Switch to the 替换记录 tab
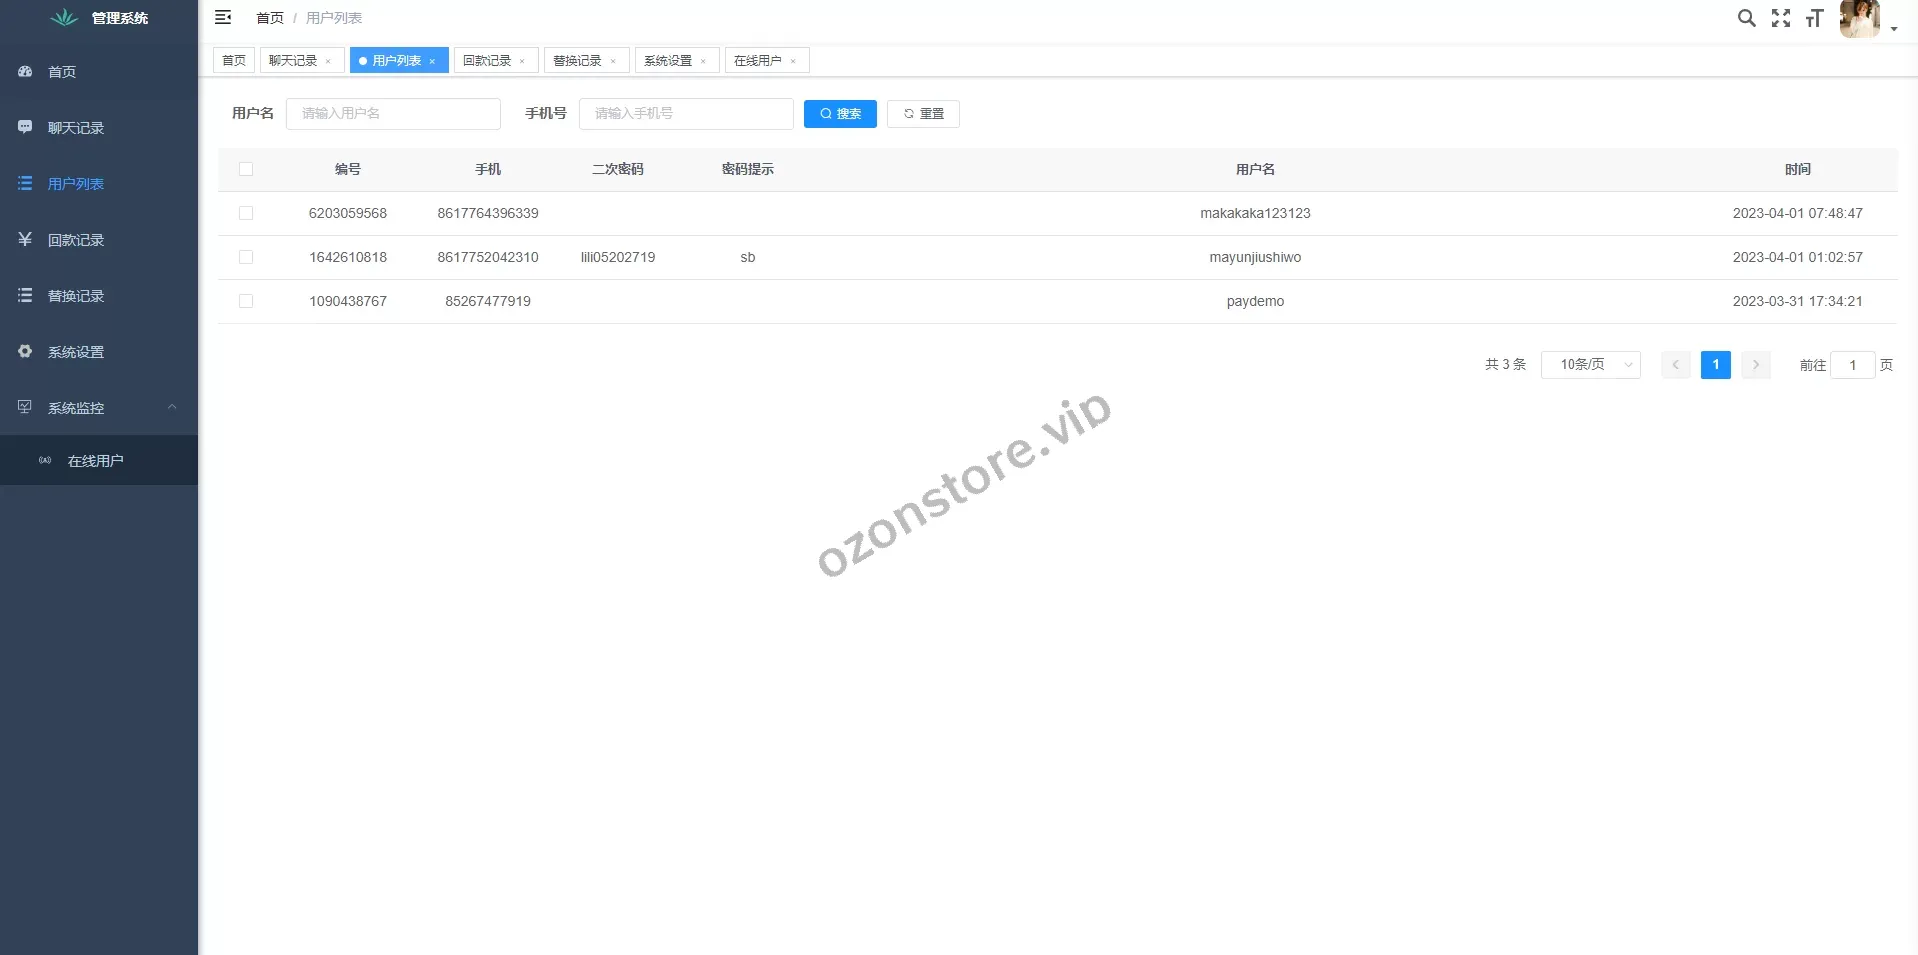The width and height of the screenshot is (1918, 955). [578, 61]
